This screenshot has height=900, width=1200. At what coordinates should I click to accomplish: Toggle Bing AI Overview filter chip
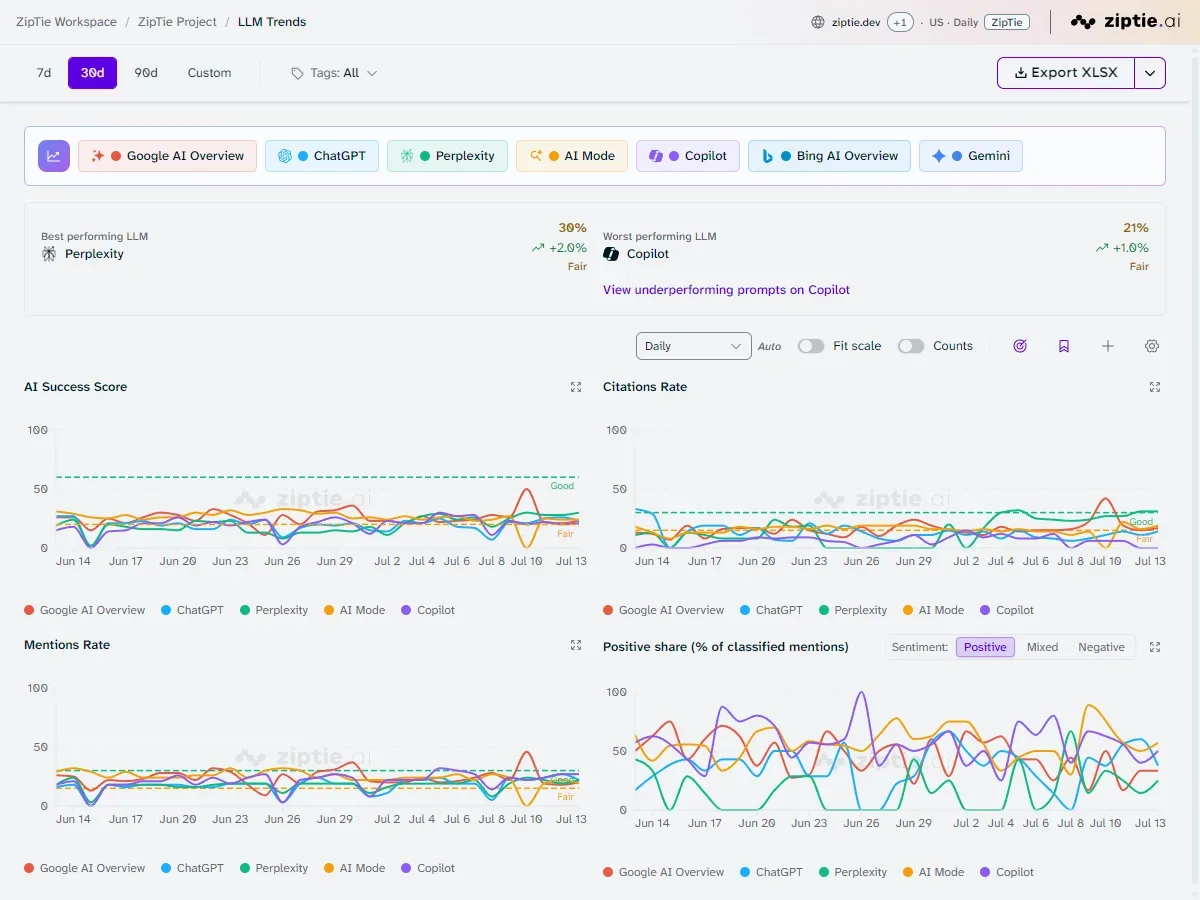point(829,156)
